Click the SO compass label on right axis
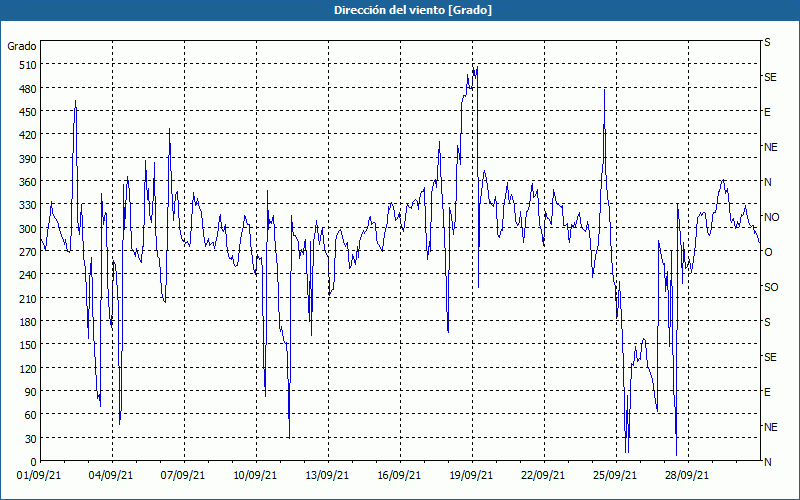Screen dimensions: 800x500 pyautogui.click(x=771, y=287)
